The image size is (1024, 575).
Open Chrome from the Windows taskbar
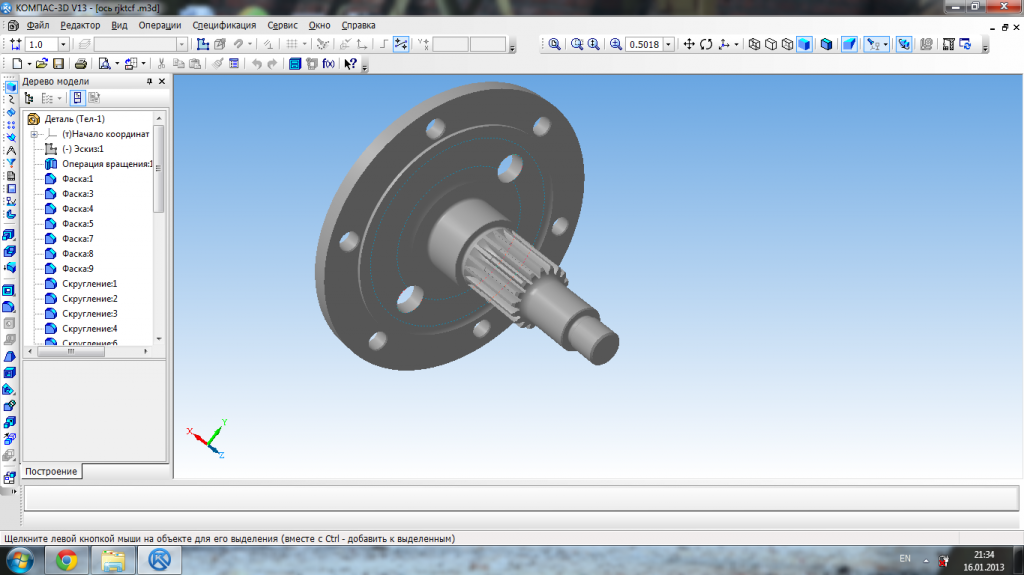pos(66,560)
